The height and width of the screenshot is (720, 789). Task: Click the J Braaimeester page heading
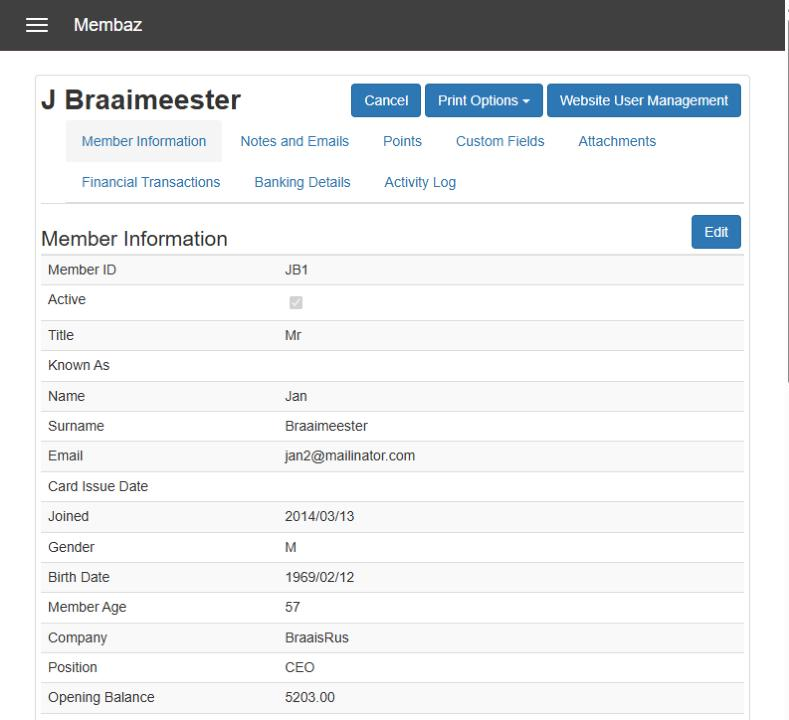point(141,100)
